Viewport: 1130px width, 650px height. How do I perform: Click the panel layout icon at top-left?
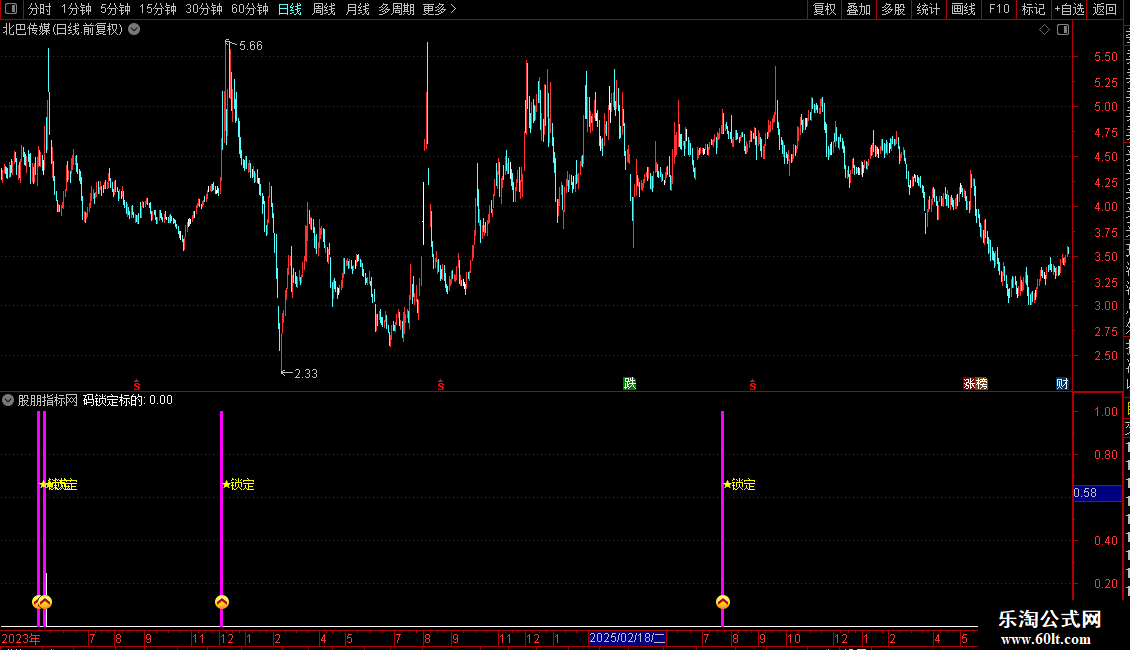[11, 9]
